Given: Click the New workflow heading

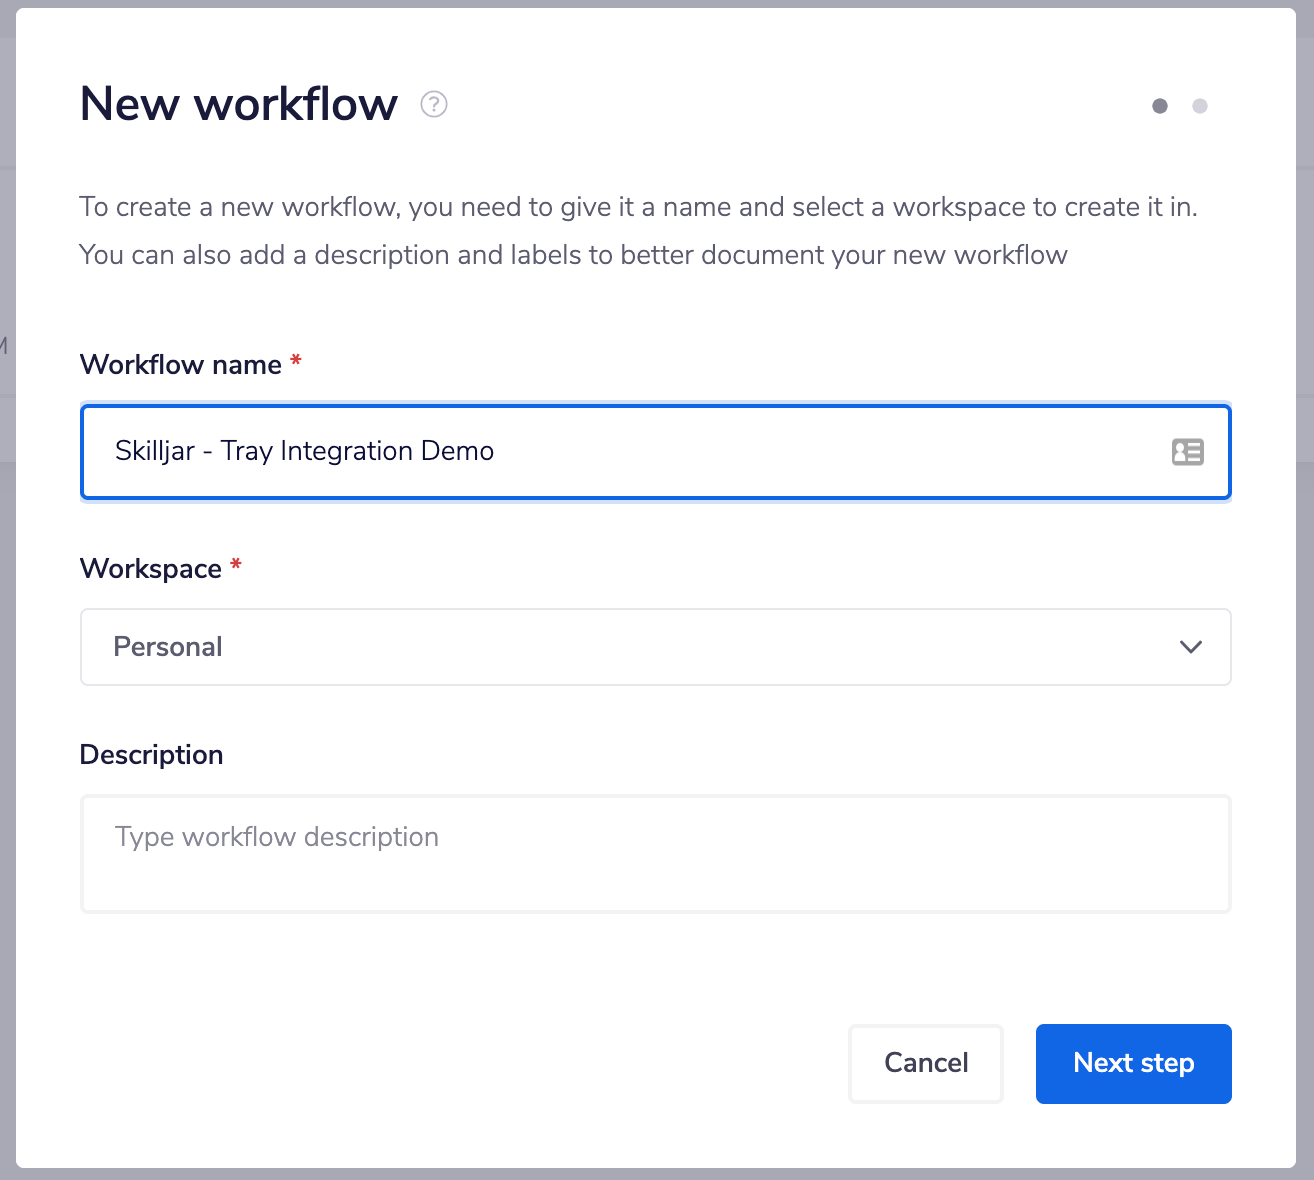Looking at the screenshot, I should click(239, 104).
